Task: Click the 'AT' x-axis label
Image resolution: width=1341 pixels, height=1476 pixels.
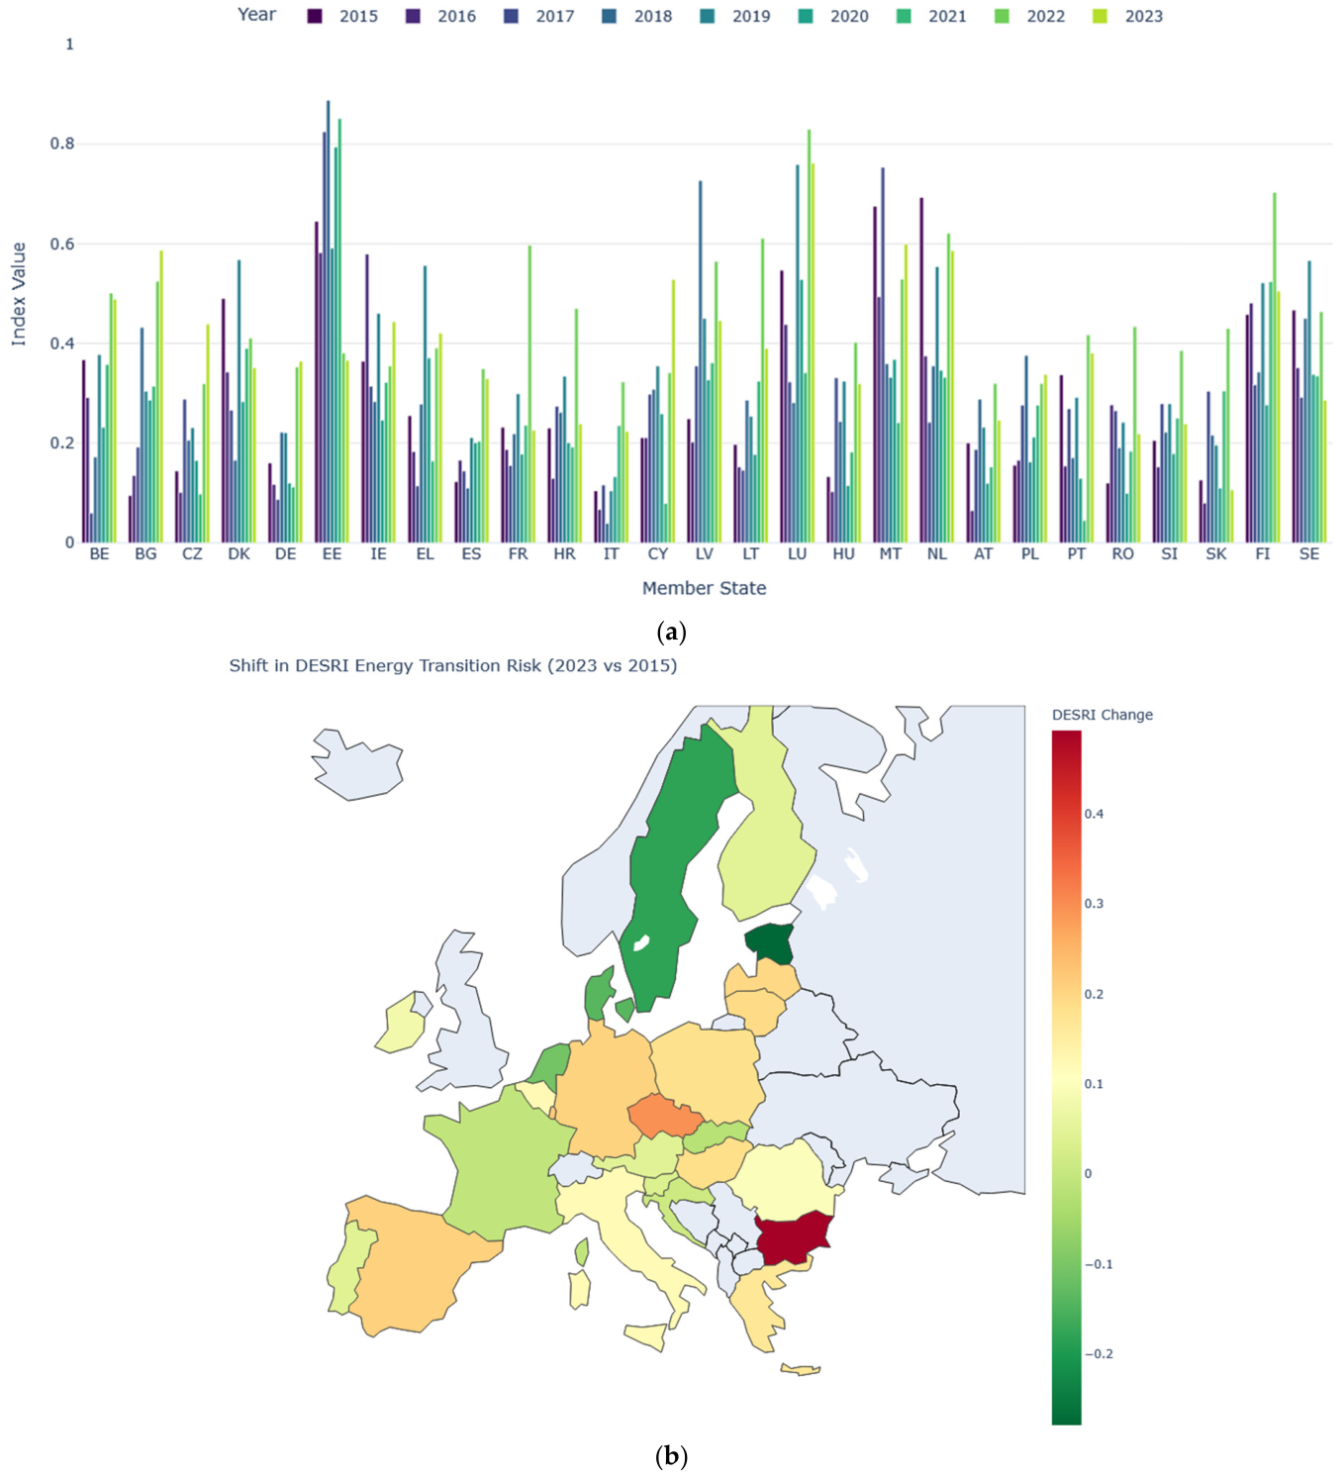Action: coord(983,554)
